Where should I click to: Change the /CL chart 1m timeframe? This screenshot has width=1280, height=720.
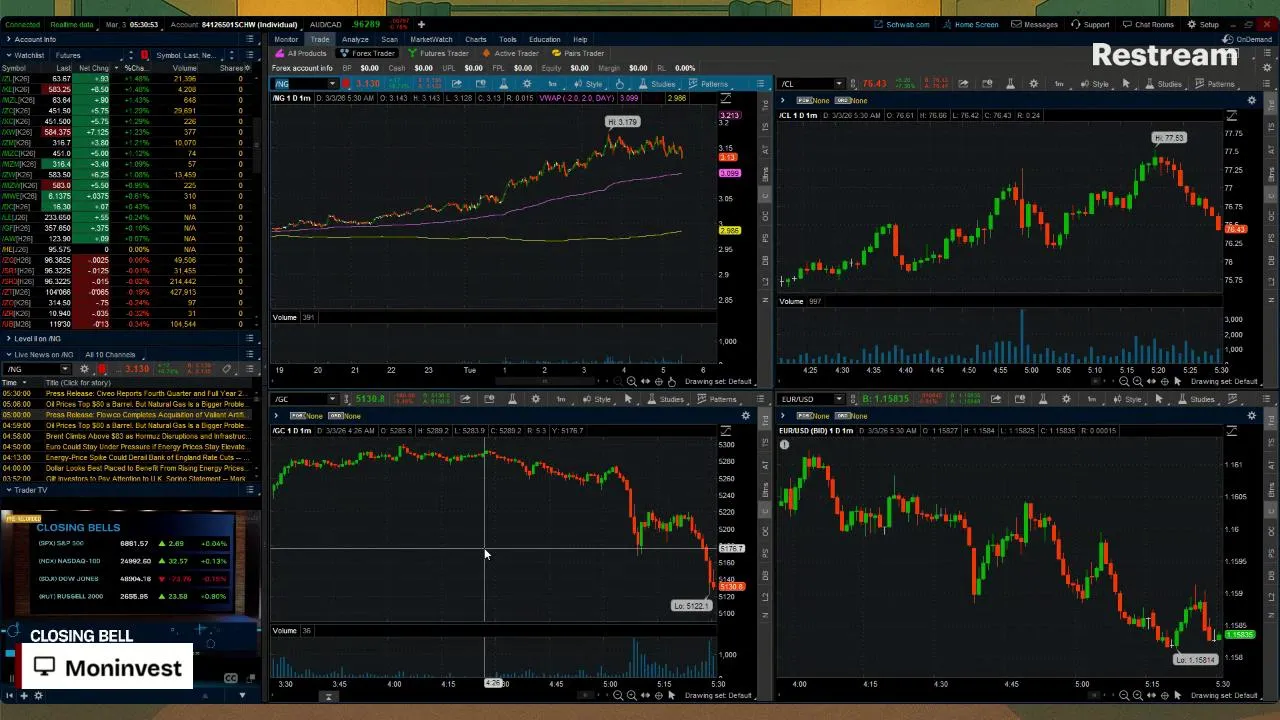tap(1059, 84)
